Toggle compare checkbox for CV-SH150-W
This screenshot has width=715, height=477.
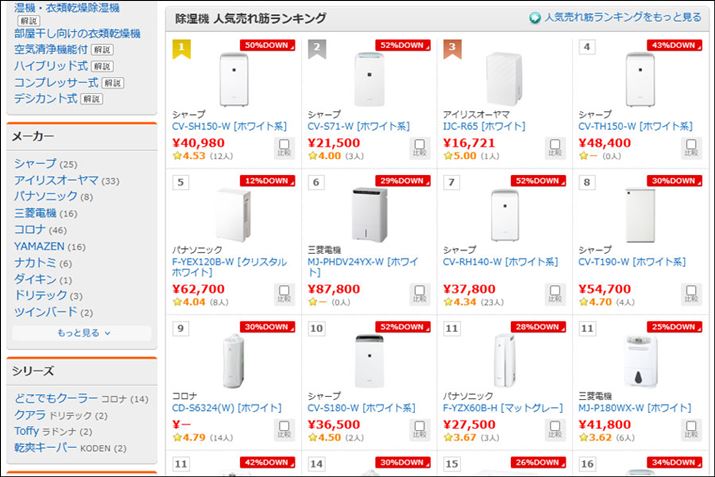pyautogui.click(x=284, y=148)
